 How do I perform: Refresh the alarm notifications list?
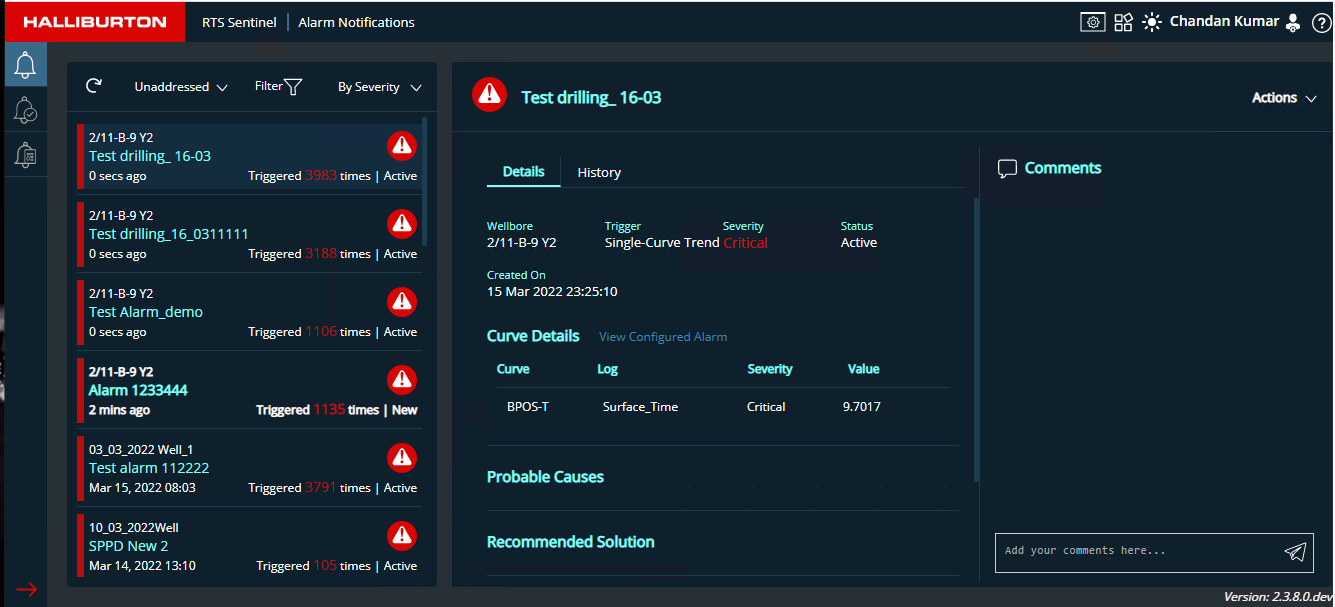pyautogui.click(x=94, y=87)
